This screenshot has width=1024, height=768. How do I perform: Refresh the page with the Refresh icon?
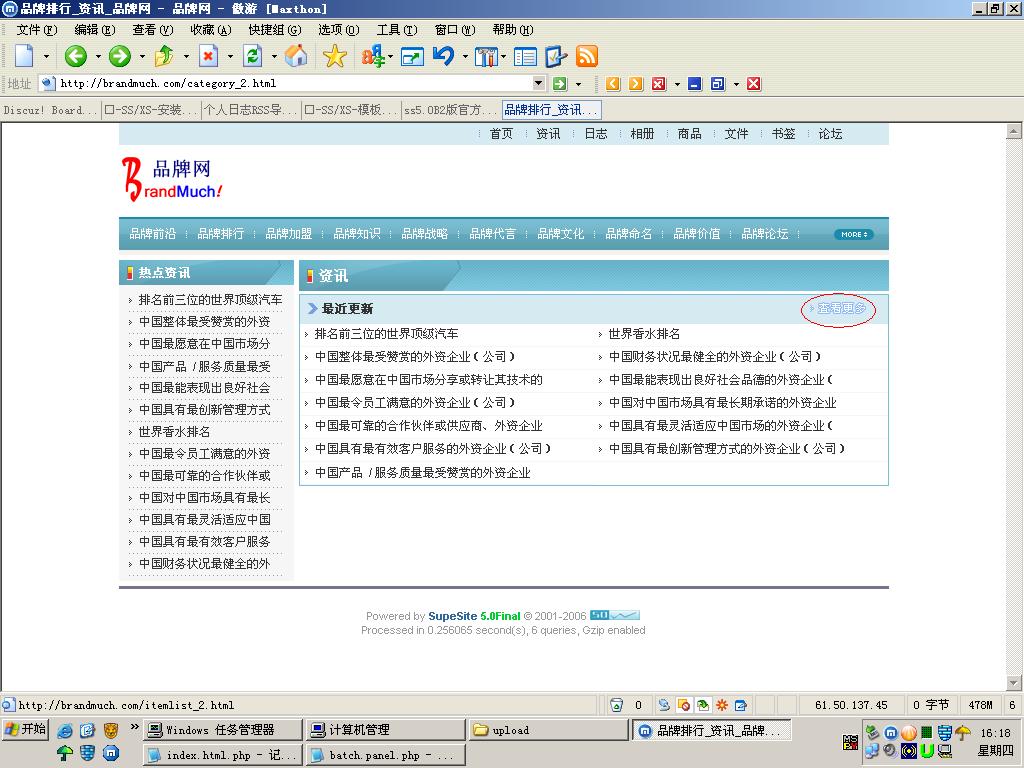(252, 56)
